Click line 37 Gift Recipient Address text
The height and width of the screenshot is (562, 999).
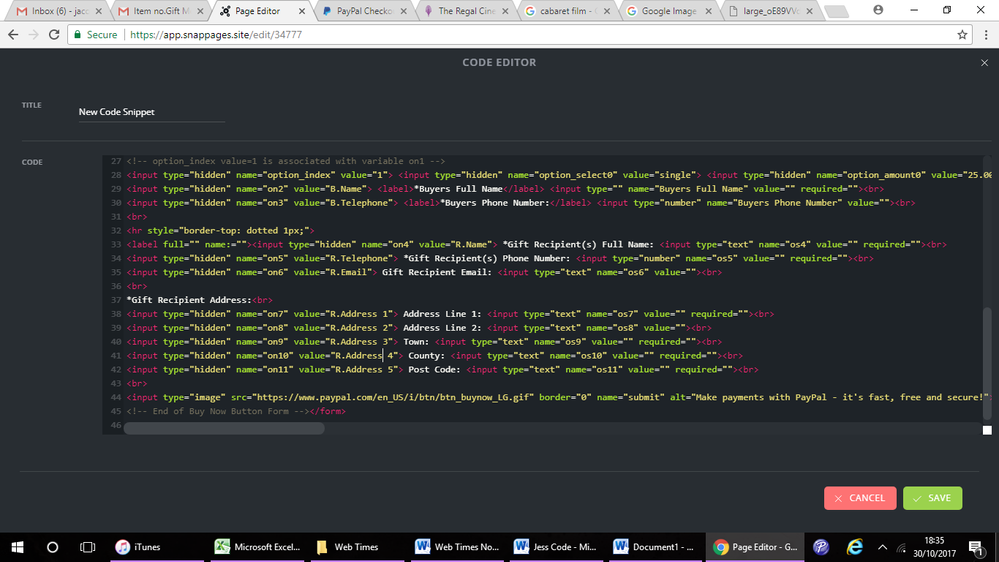[x=189, y=300]
